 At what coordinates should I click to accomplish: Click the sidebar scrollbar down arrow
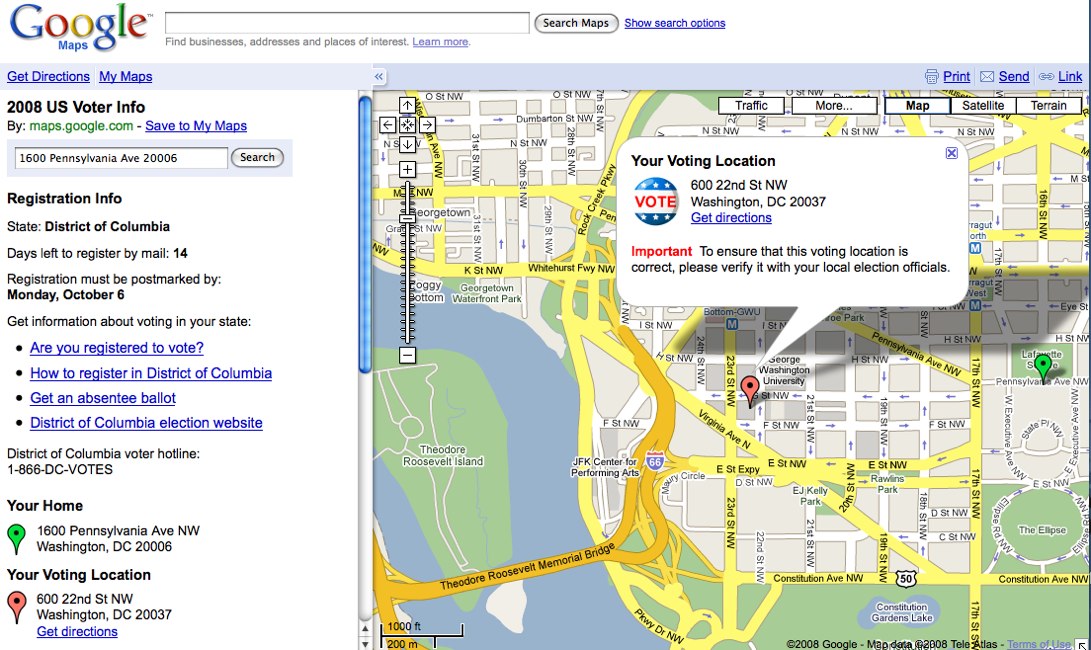(365, 643)
